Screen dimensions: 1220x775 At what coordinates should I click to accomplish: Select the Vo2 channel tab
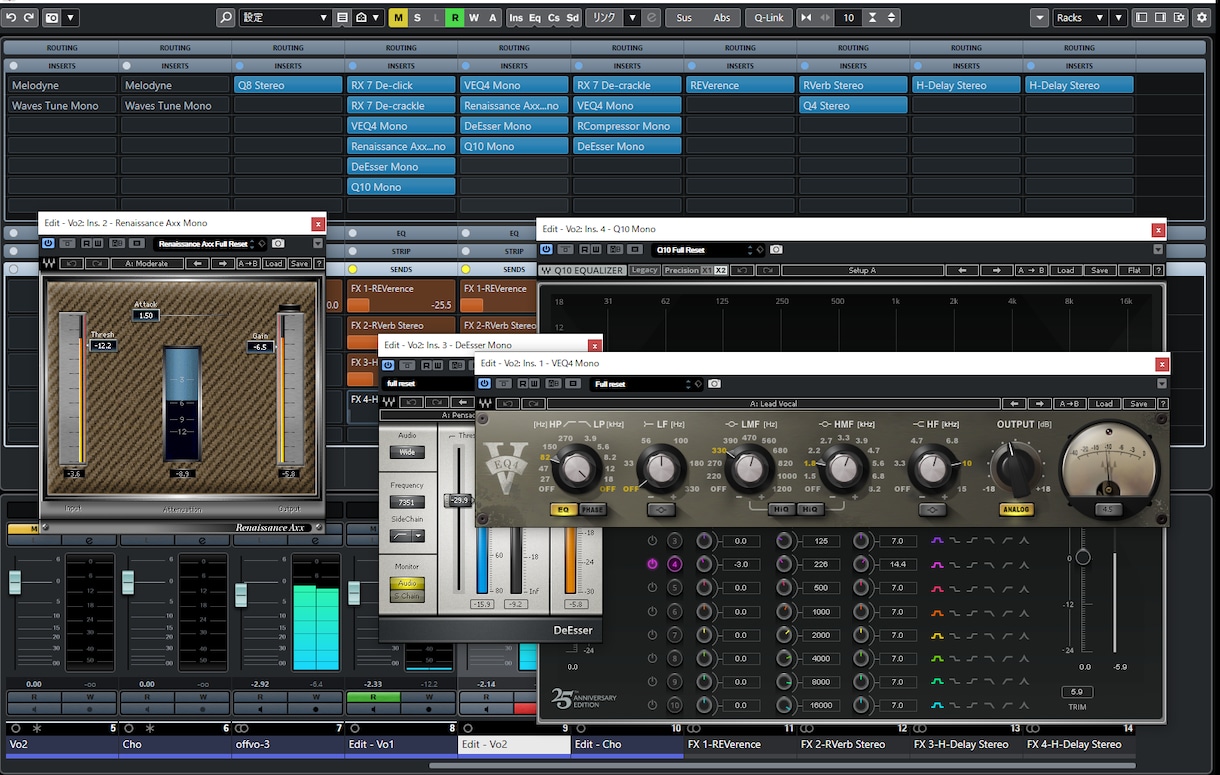pyautogui.click(x=62, y=744)
